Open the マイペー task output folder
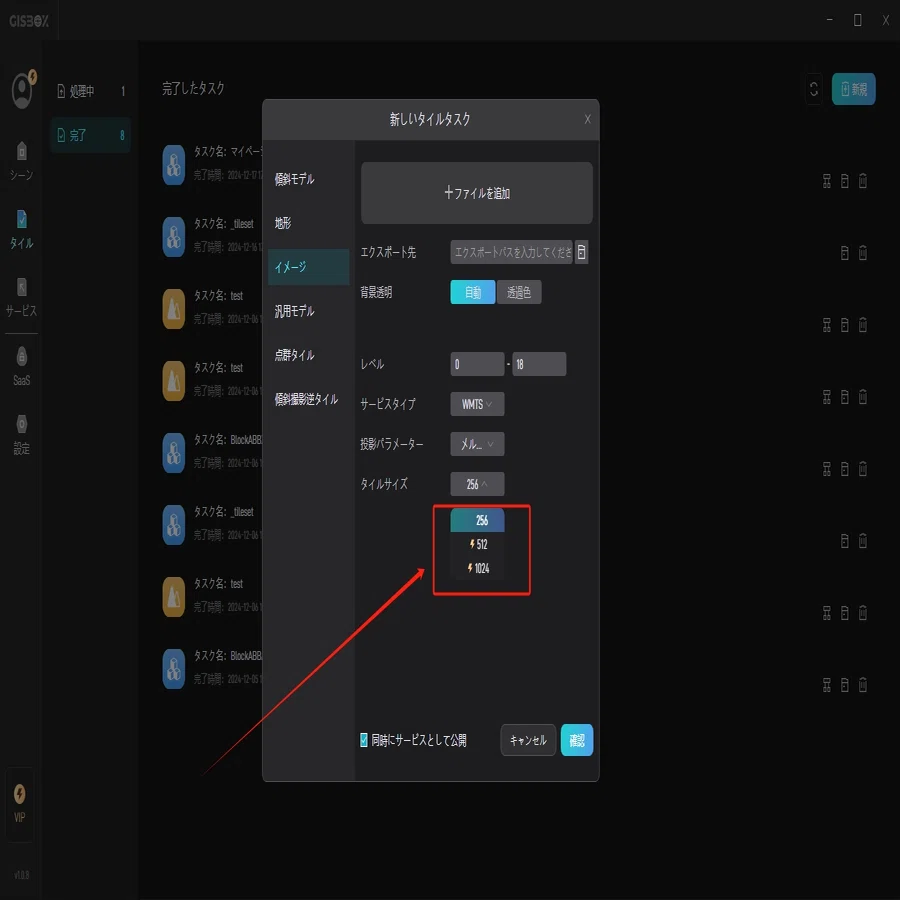The image size is (900, 900). 844,181
